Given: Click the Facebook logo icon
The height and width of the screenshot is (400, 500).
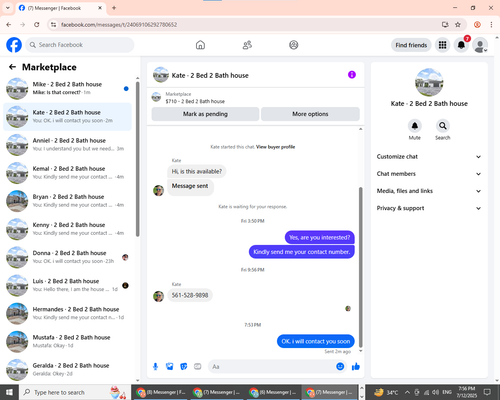Looking at the screenshot, I should point(14,45).
